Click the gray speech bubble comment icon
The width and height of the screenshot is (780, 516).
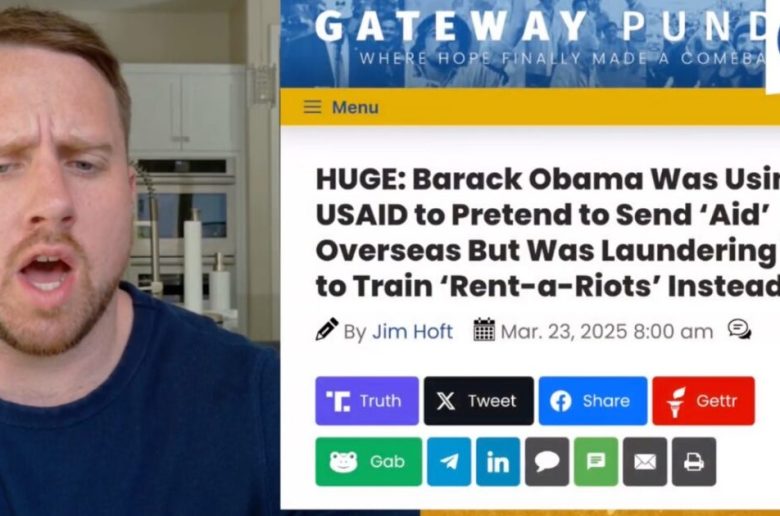click(x=547, y=462)
